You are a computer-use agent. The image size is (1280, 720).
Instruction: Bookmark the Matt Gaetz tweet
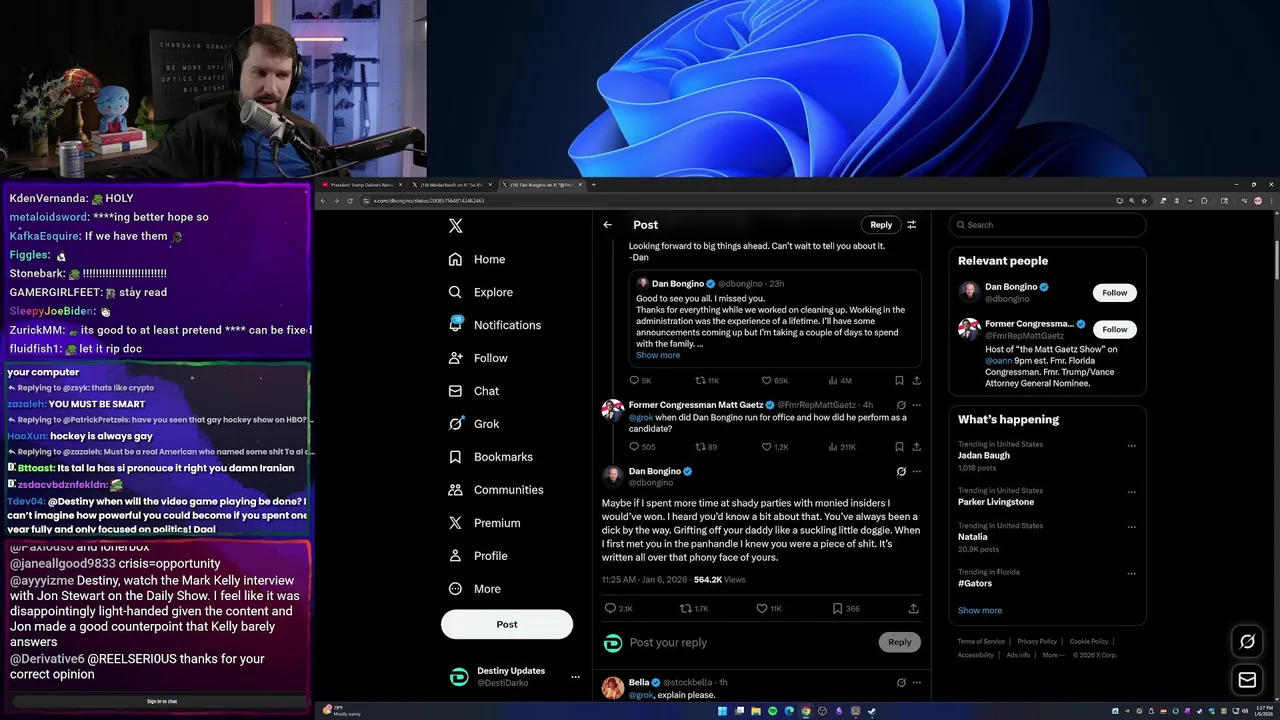899,447
